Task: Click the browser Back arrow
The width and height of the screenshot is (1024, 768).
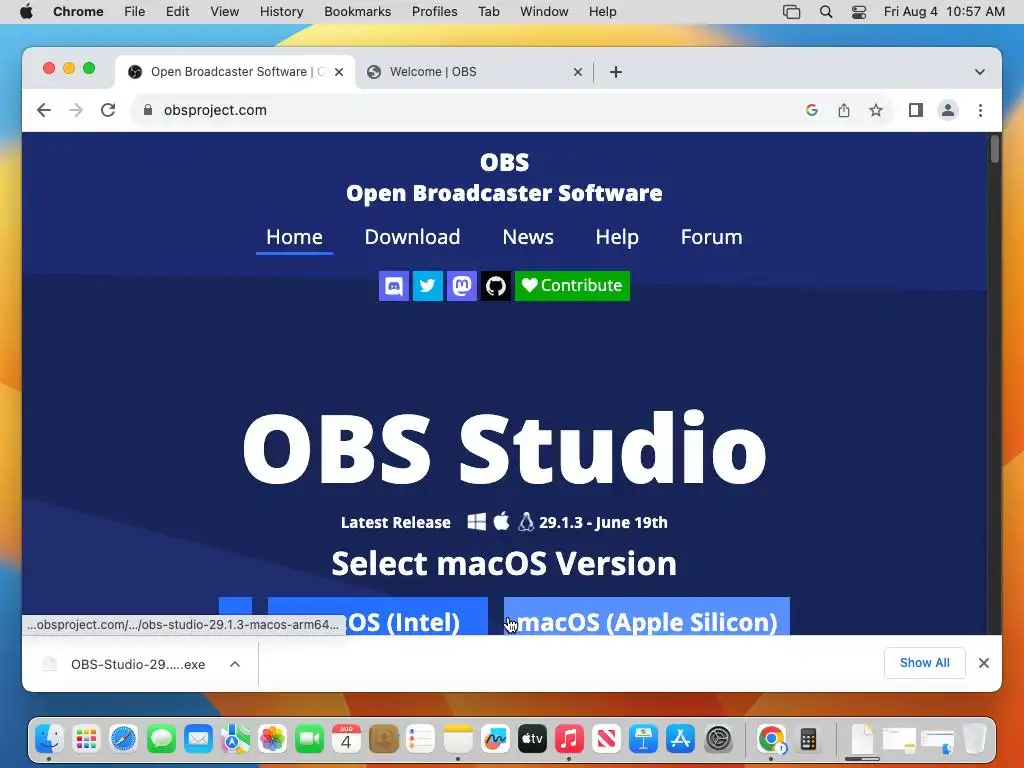Action: click(x=44, y=110)
